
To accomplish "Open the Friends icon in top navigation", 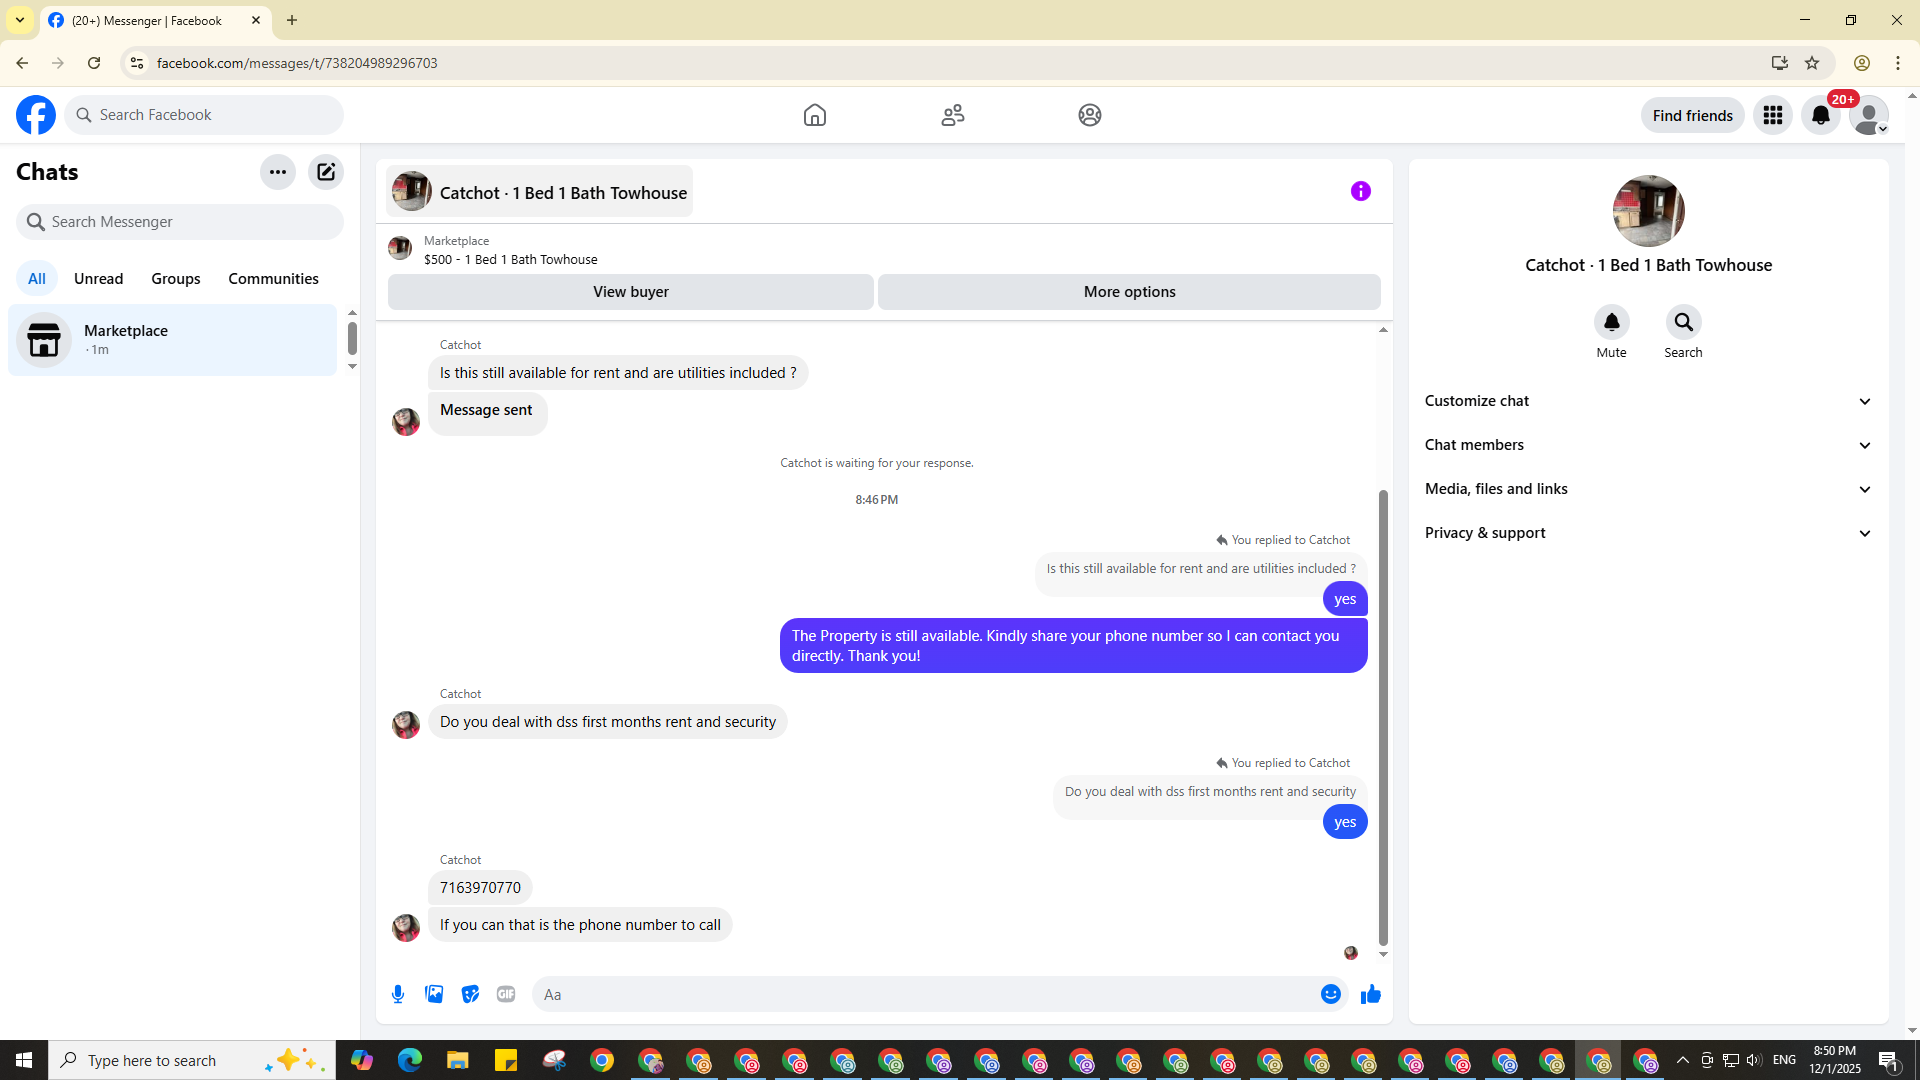I will (953, 115).
